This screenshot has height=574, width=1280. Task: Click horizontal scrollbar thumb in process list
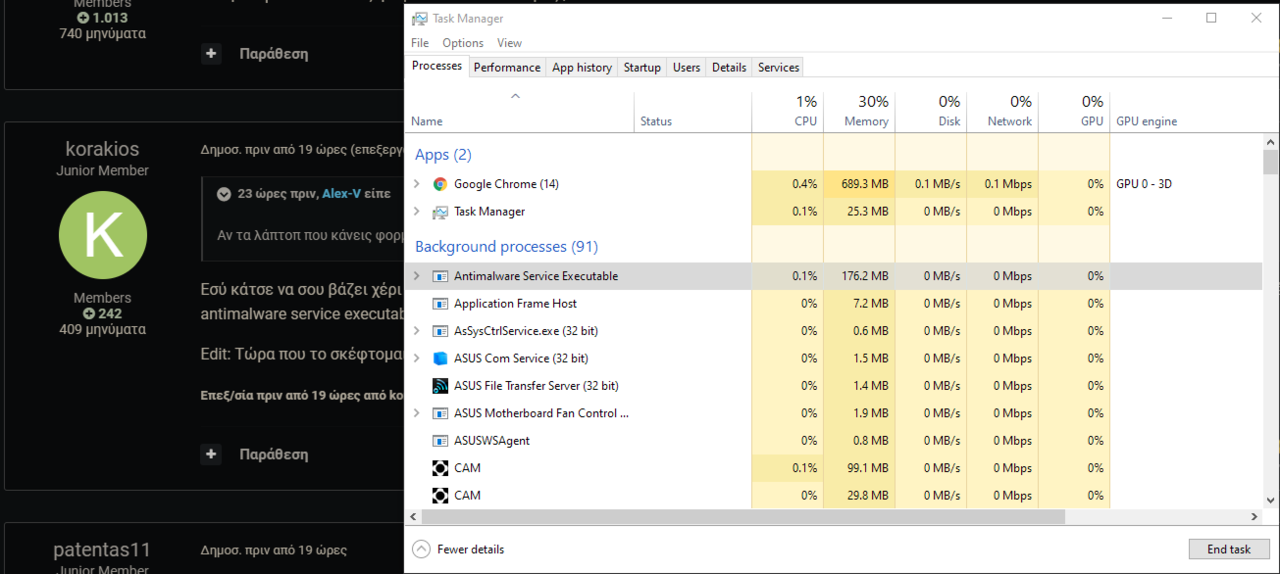point(743,517)
